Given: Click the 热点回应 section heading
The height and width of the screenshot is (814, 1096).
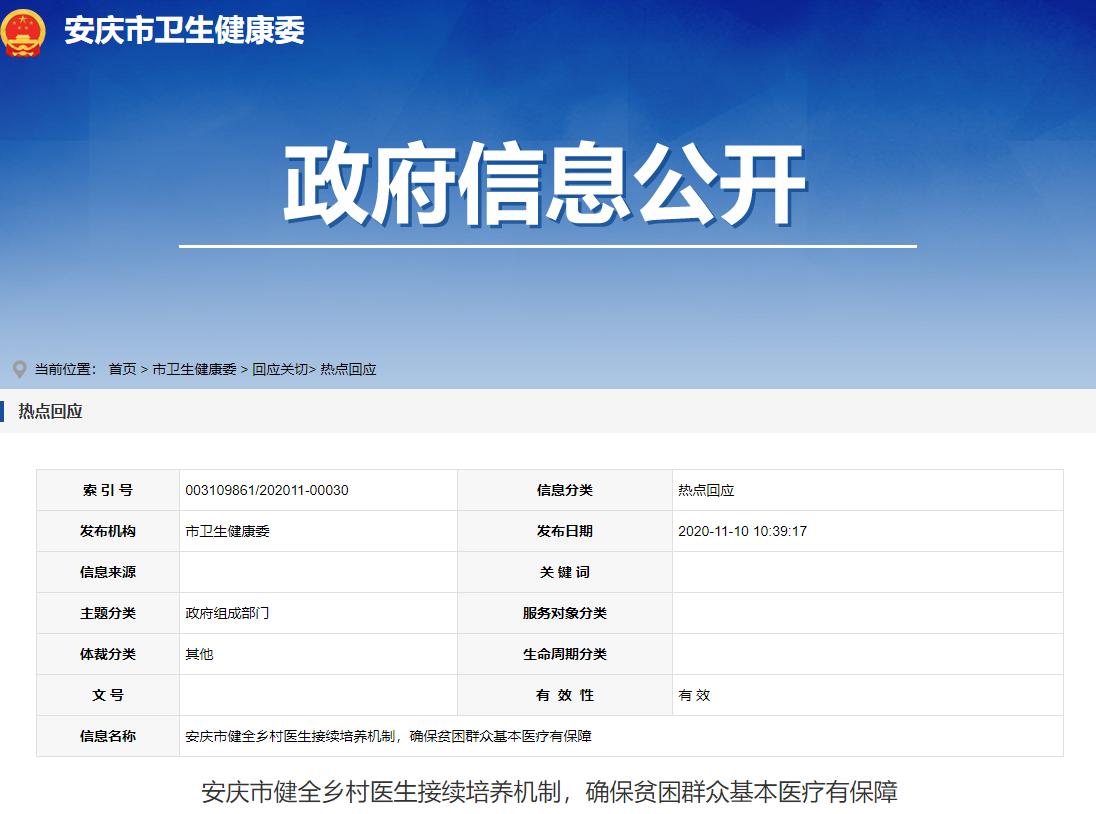Looking at the screenshot, I should point(50,411).
